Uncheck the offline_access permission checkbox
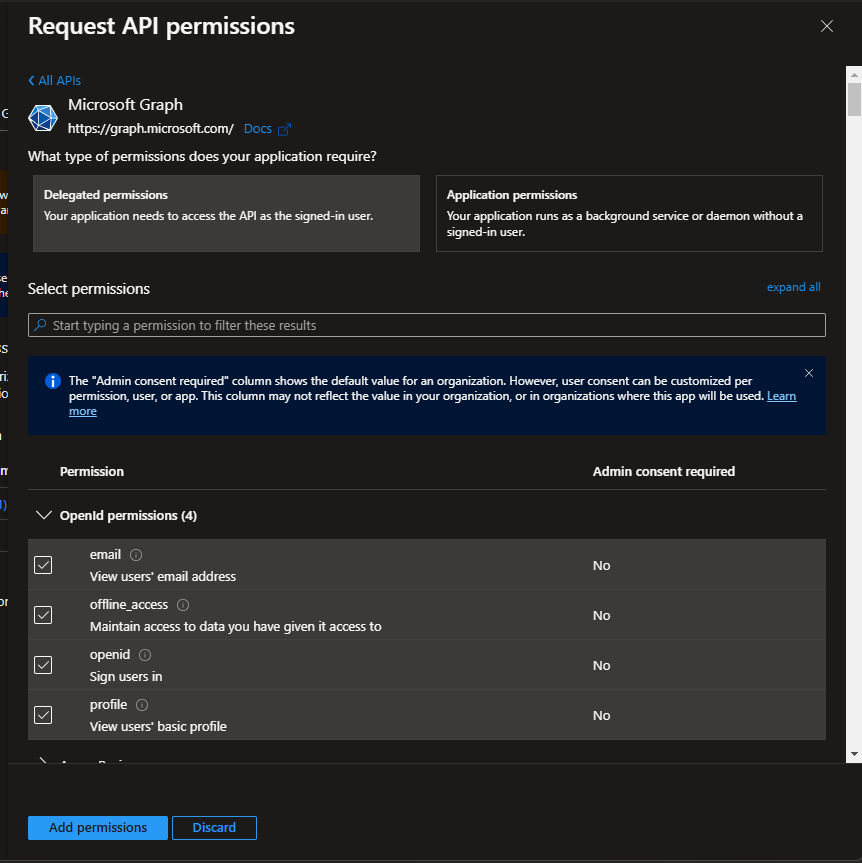Viewport: 862px width, 863px height. [x=43, y=615]
